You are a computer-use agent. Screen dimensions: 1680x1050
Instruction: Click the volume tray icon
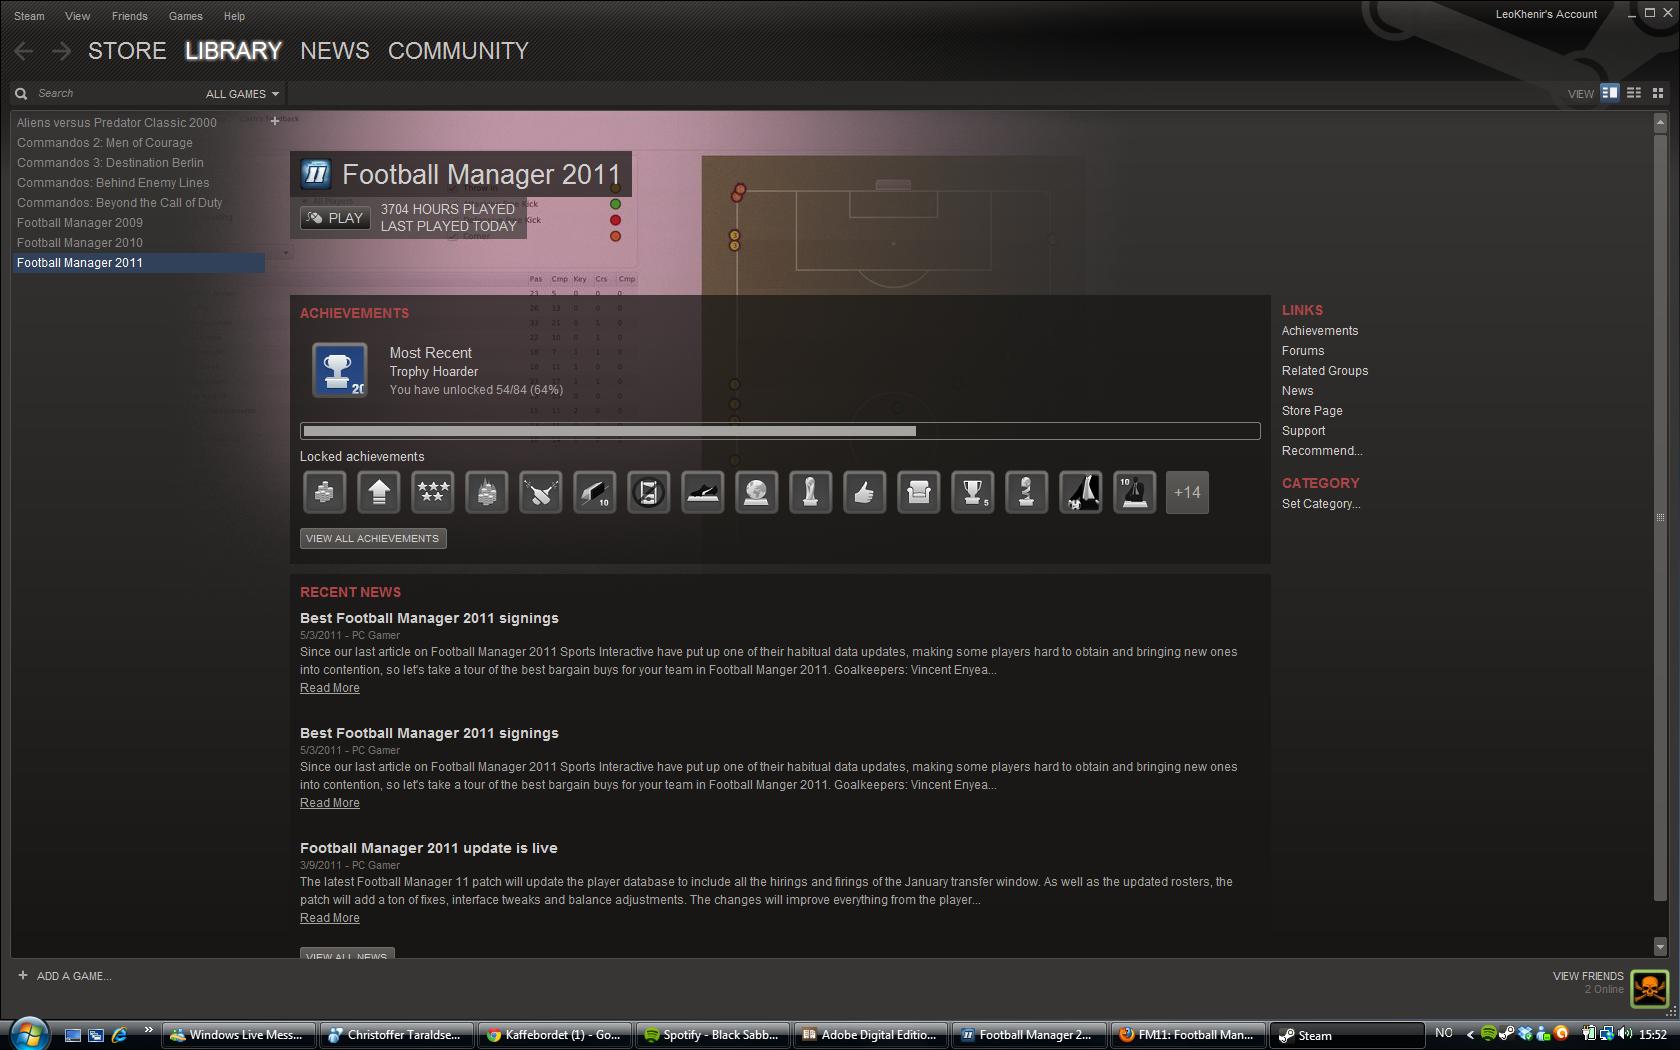point(1625,1034)
